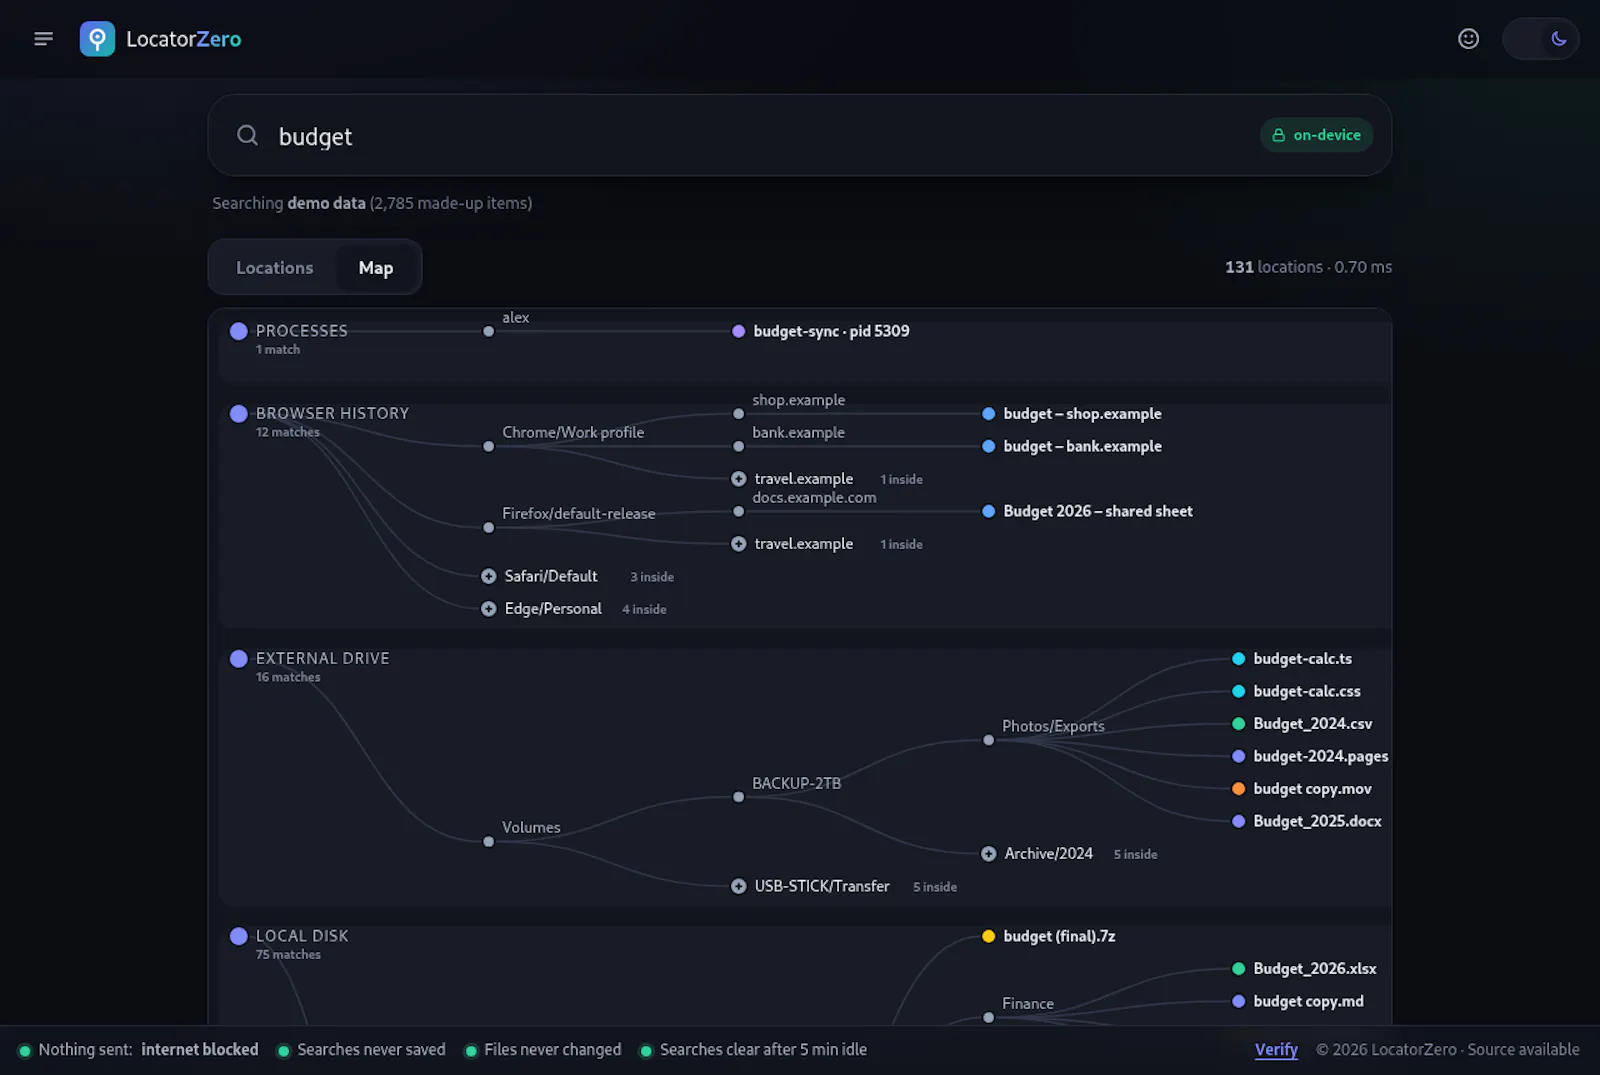The height and width of the screenshot is (1075, 1600).
Task: Open budget – bank.example history entry
Action: tap(1072, 446)
